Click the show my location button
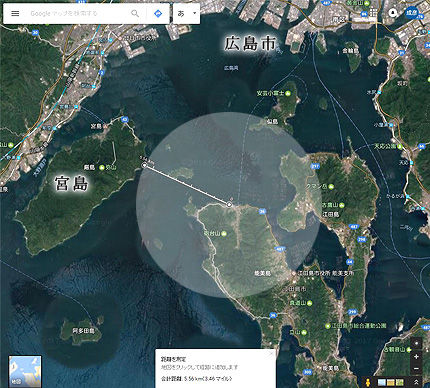430x388 pixels. 416,344
